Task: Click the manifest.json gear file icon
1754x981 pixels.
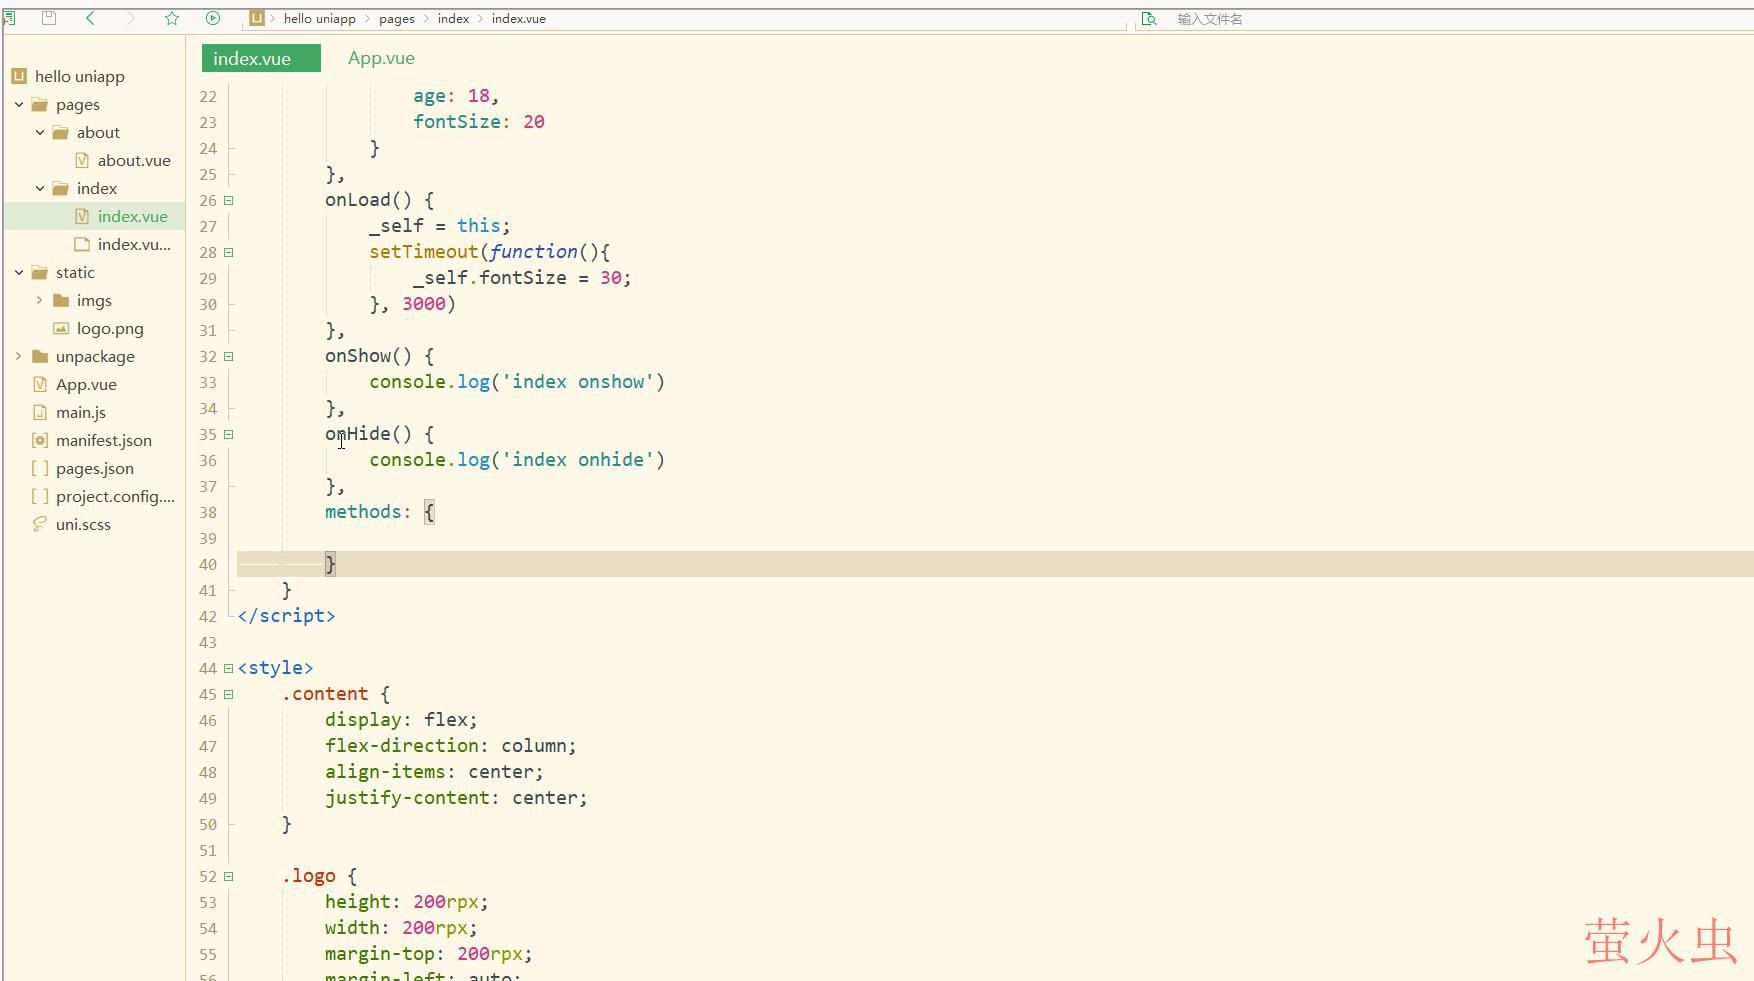Action: coord(40,440)
